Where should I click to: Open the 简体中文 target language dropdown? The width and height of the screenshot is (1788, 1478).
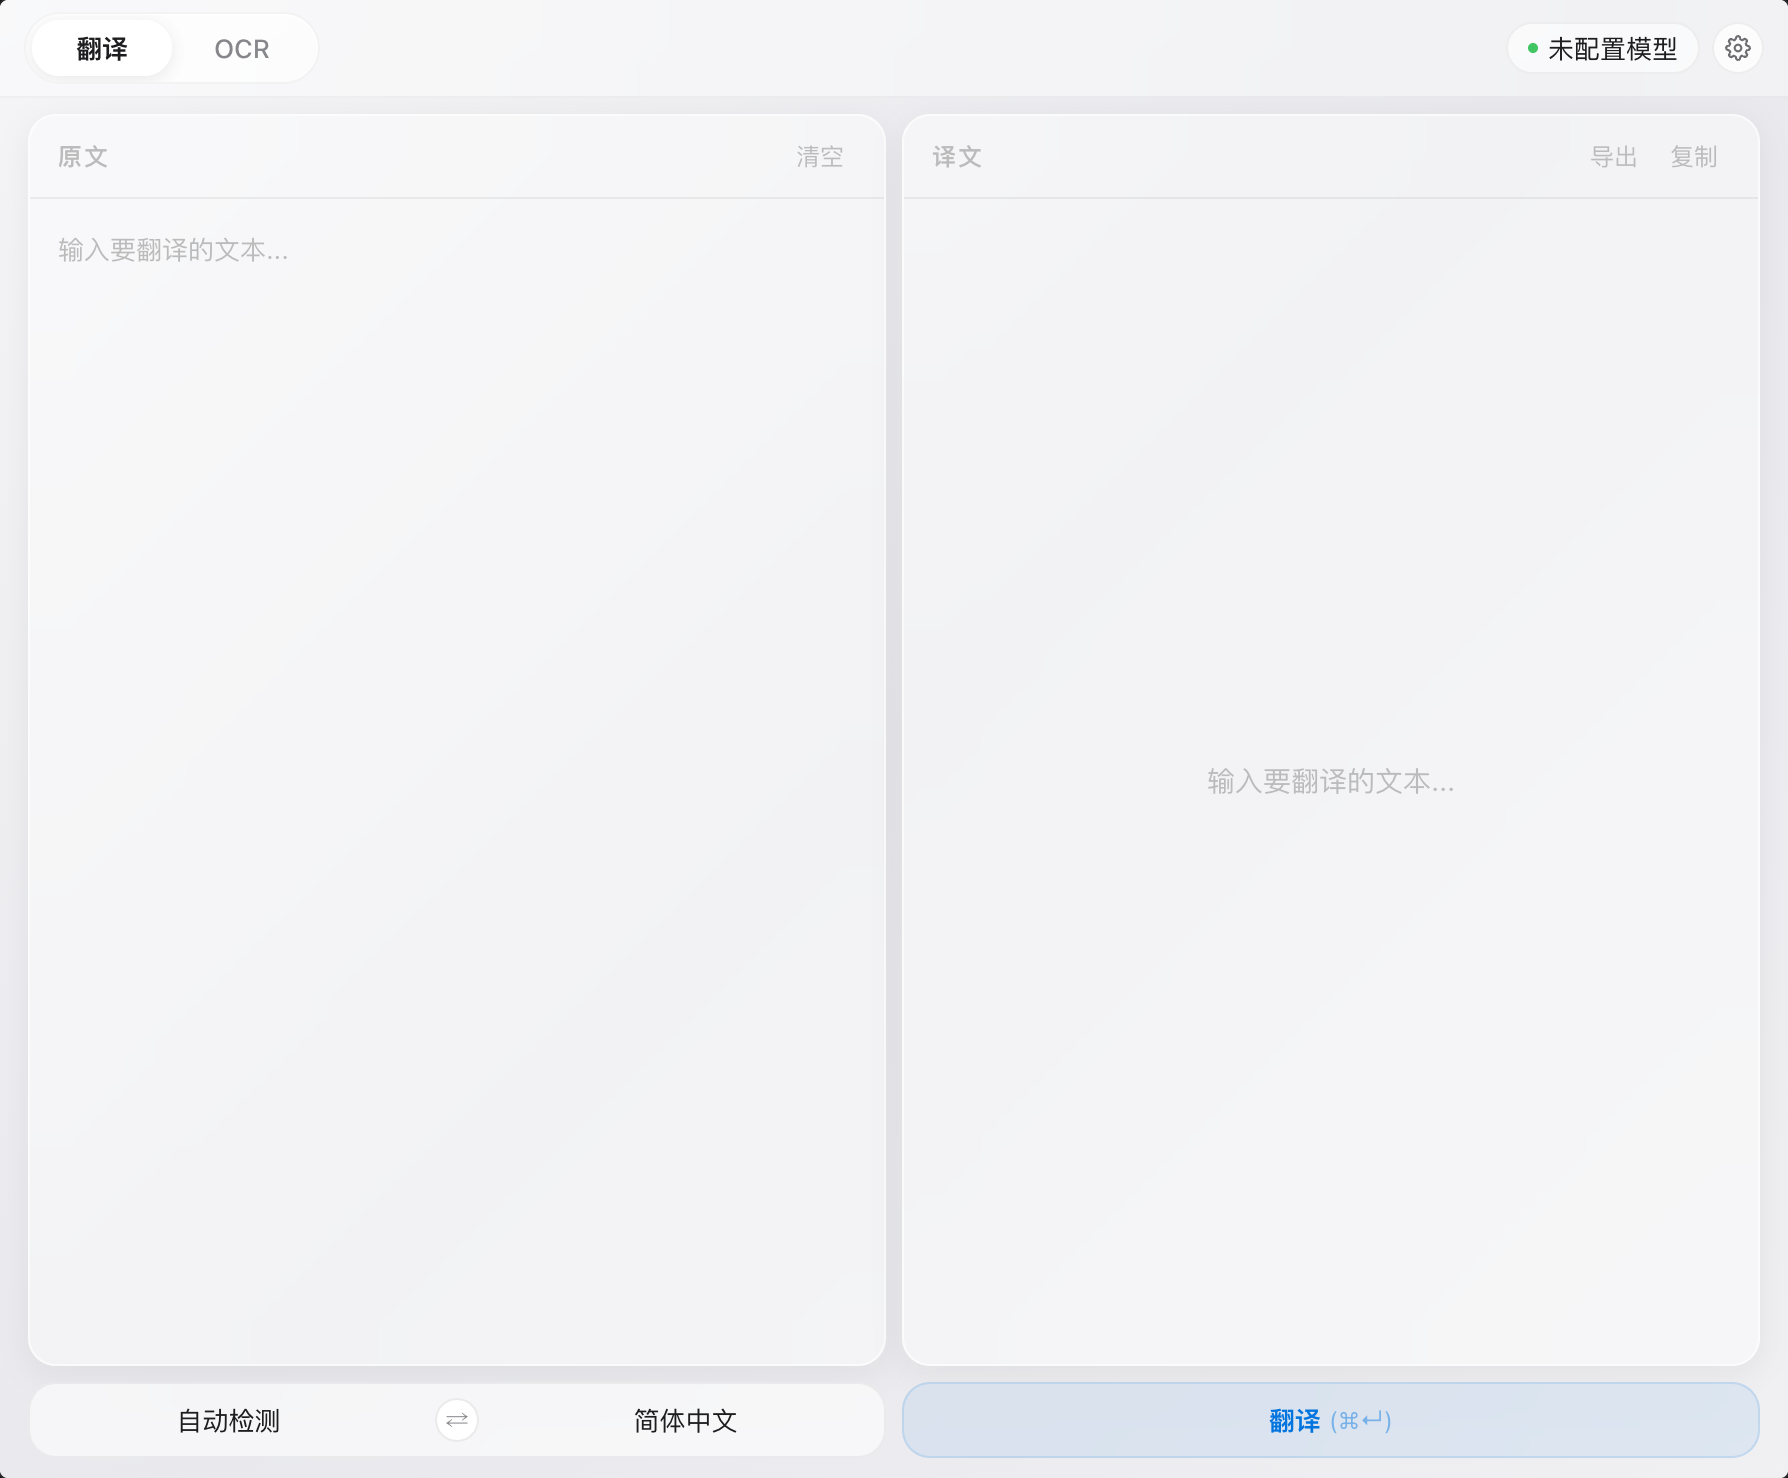(685, 1420)
